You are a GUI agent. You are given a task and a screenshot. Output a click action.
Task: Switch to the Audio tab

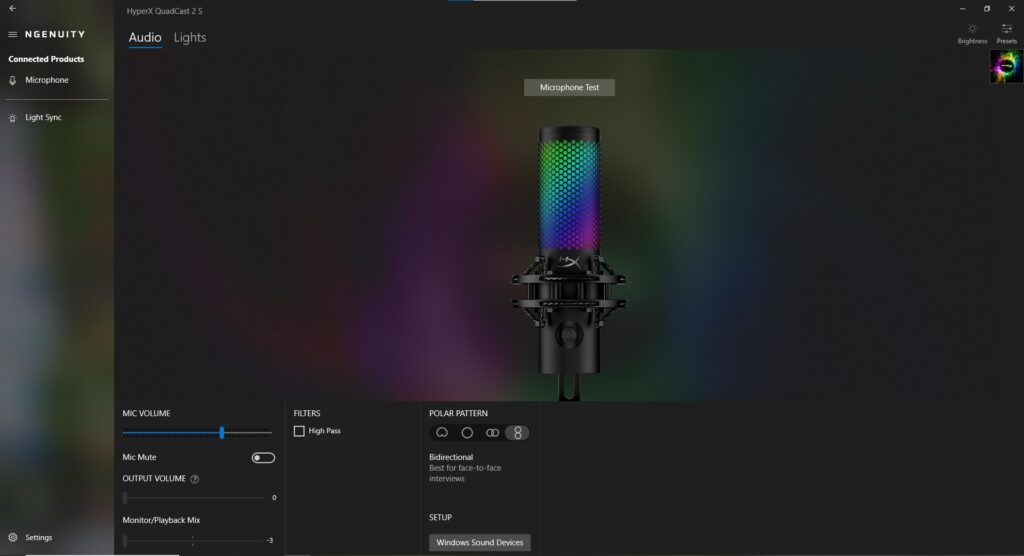tap(145, 37)
